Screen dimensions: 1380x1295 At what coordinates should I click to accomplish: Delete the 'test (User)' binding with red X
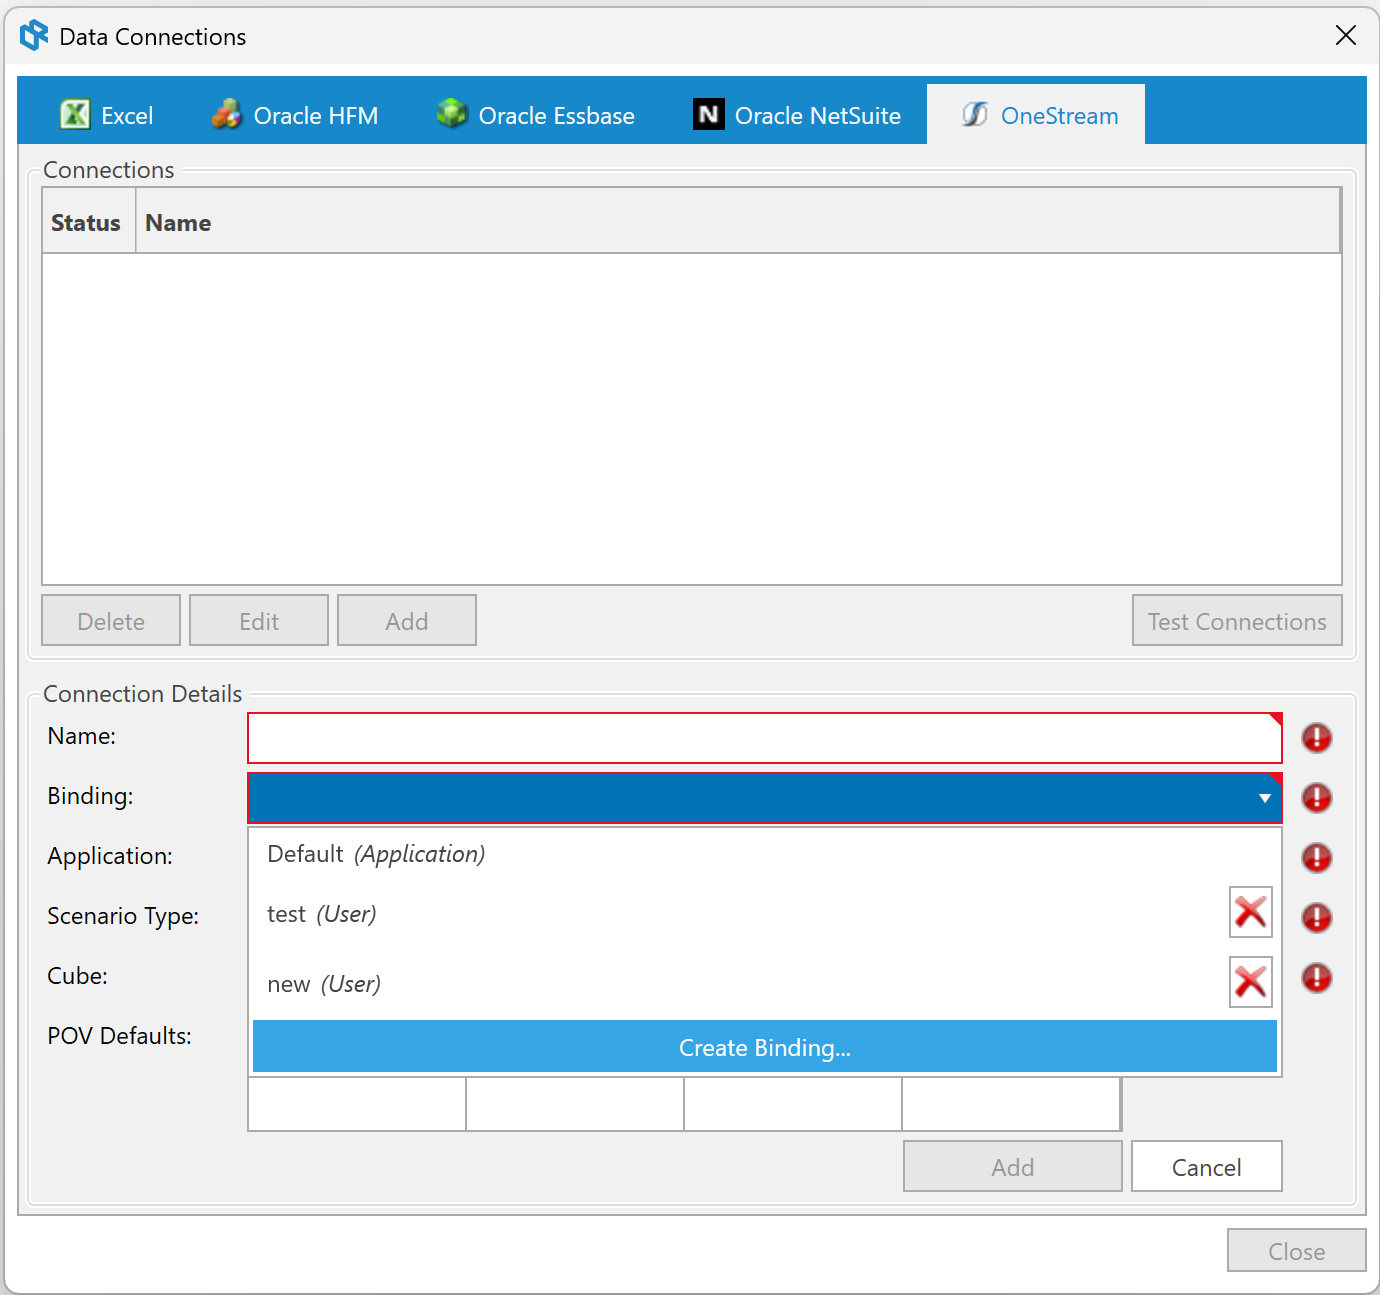coord(1250,912)
